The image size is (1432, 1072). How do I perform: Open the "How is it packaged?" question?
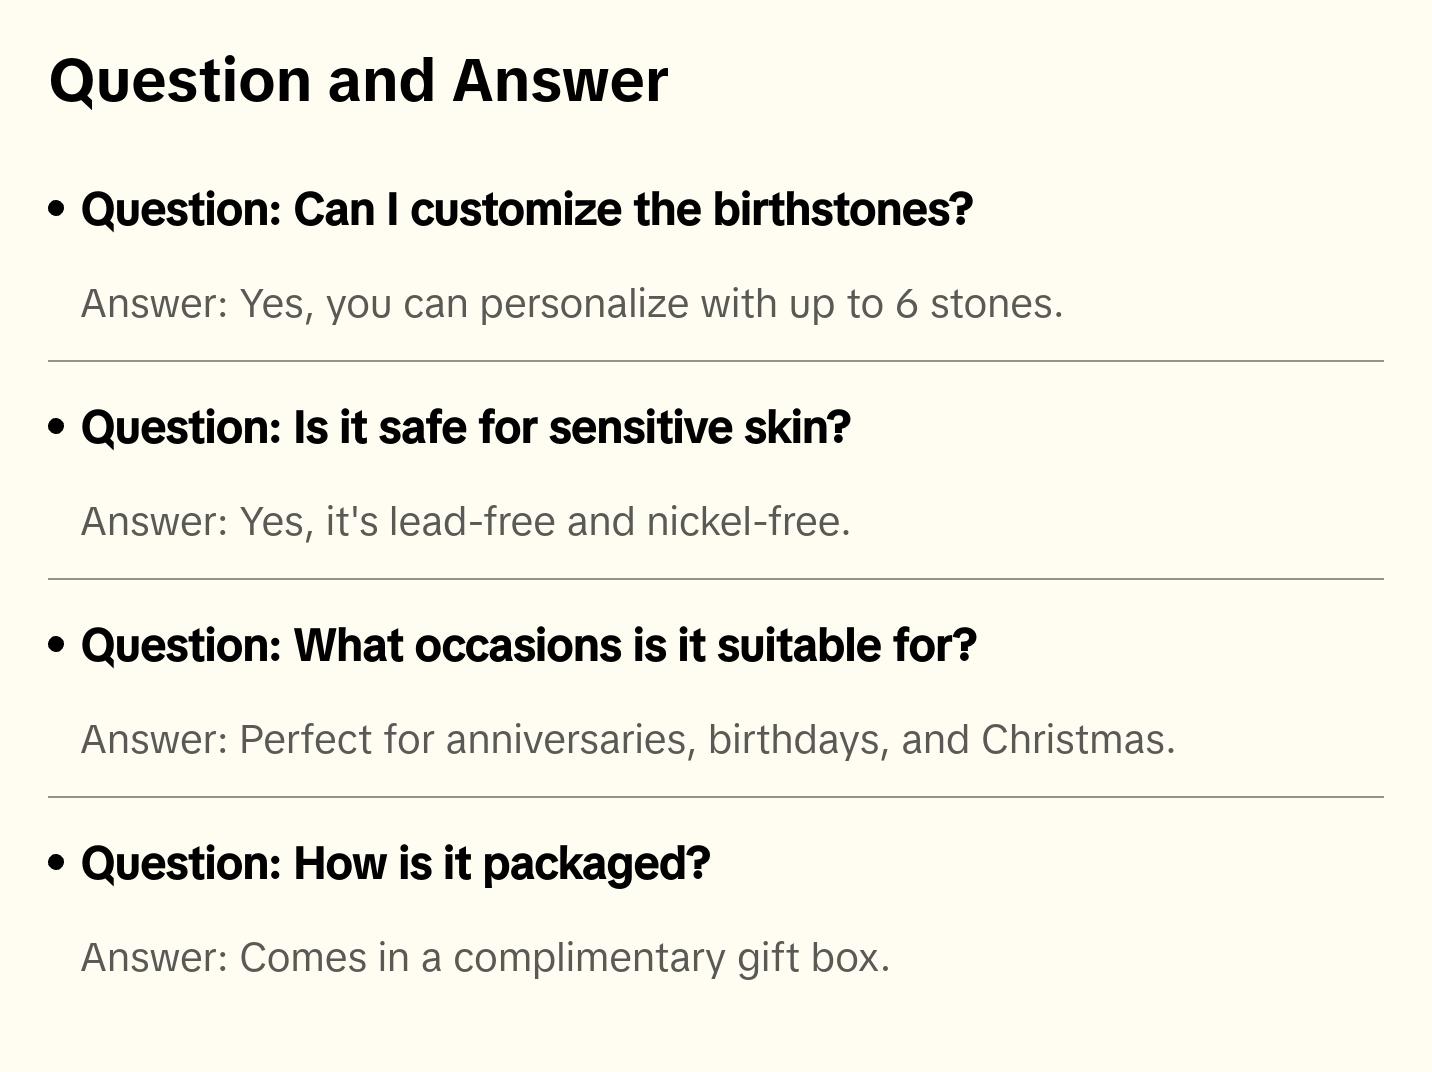click(395, 864)
